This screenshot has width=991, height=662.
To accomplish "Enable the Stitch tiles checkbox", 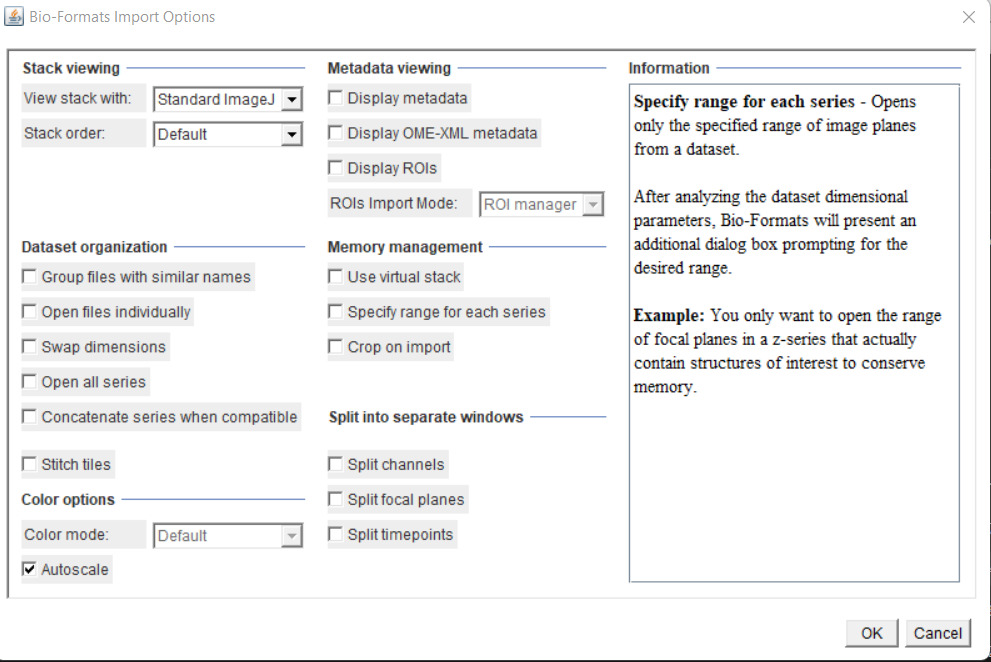I will [x=30, y=464].
